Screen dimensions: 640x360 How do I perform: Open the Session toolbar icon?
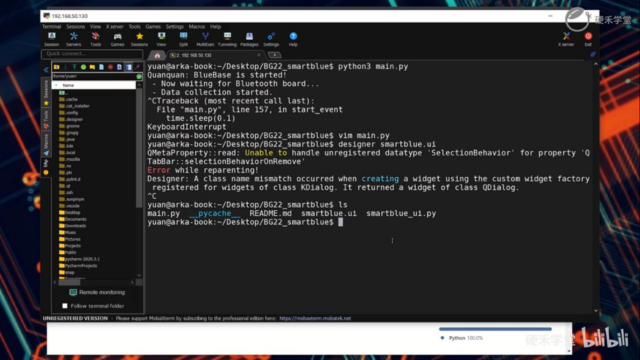click(x=51, y=39)
